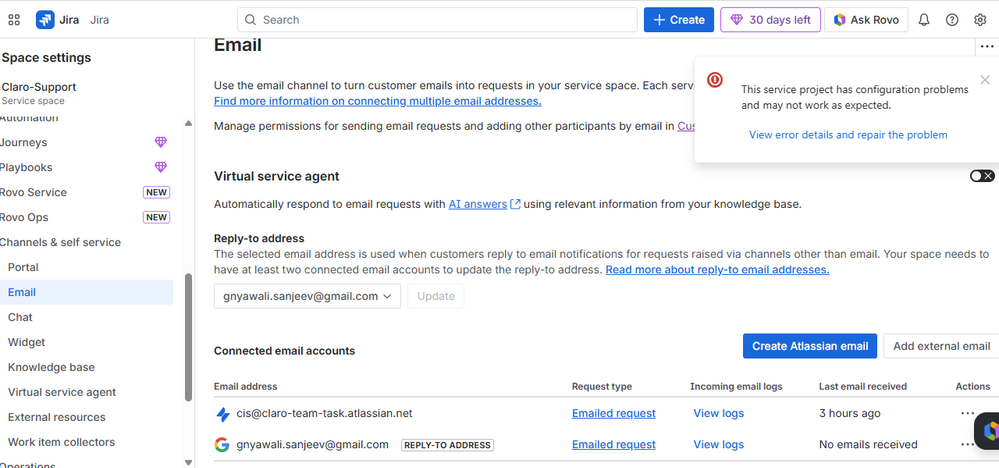This screenshot has width=999, height=468.
Task: Open Read more about reply-to email addresses
Action: (717, 269)
